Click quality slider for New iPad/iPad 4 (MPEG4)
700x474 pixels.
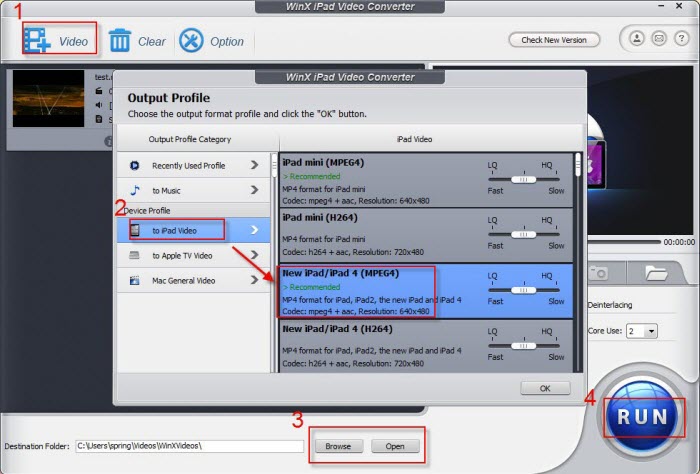coord(524,290)
